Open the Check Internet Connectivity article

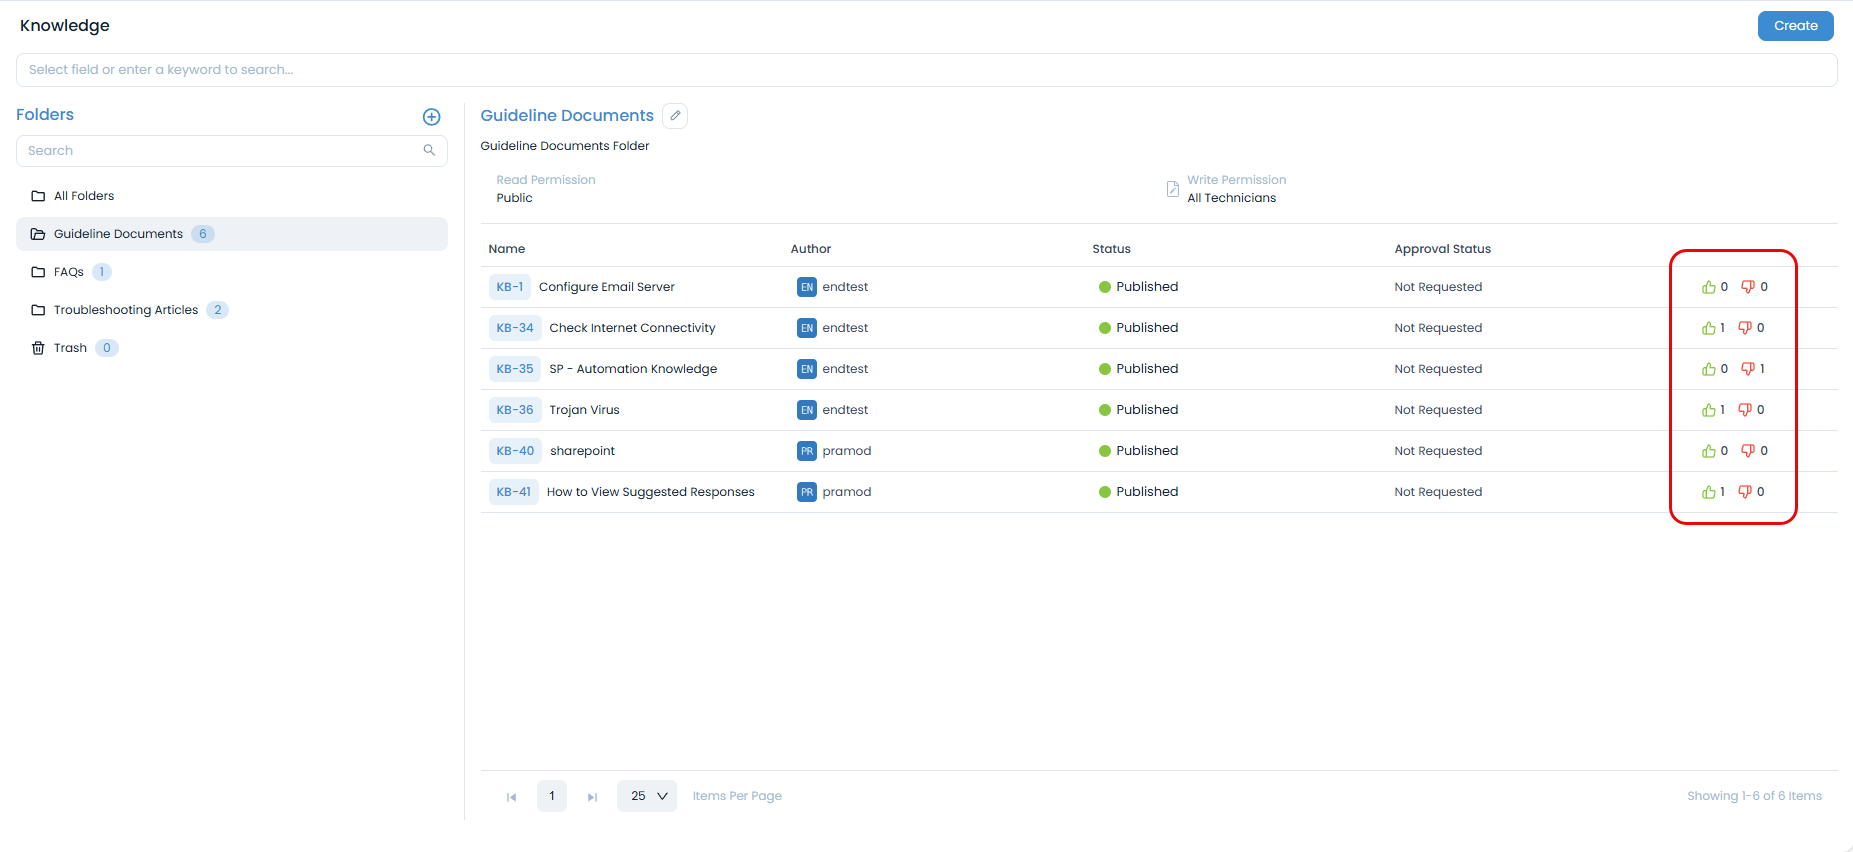point(632,328)
